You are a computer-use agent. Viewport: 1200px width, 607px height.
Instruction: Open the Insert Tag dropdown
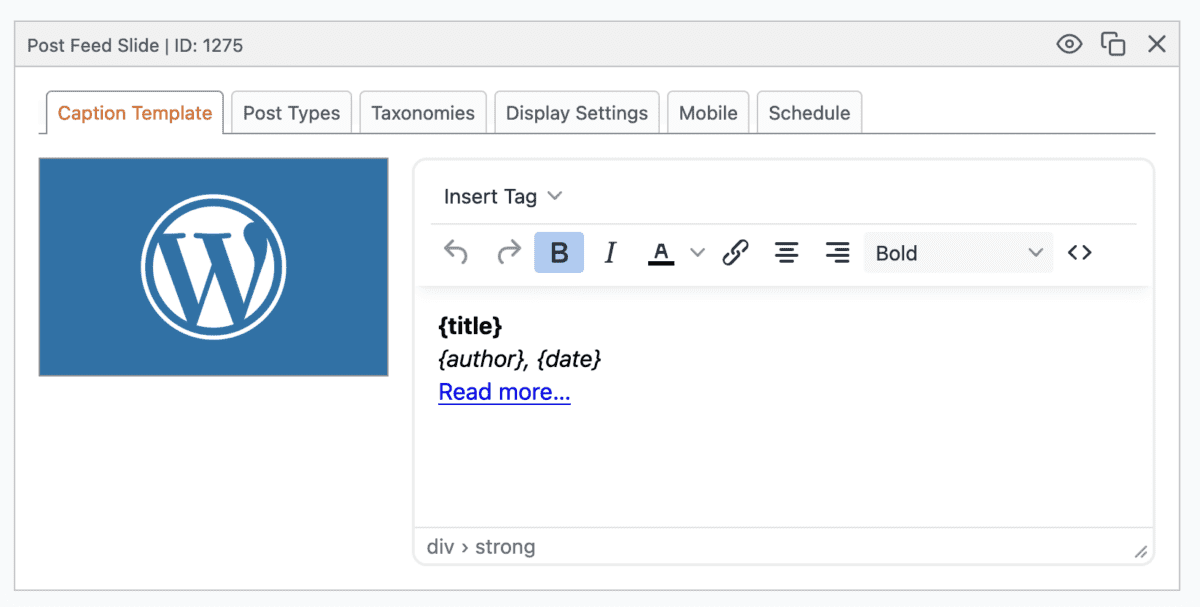pyautogui.click(x=502, y=196)
